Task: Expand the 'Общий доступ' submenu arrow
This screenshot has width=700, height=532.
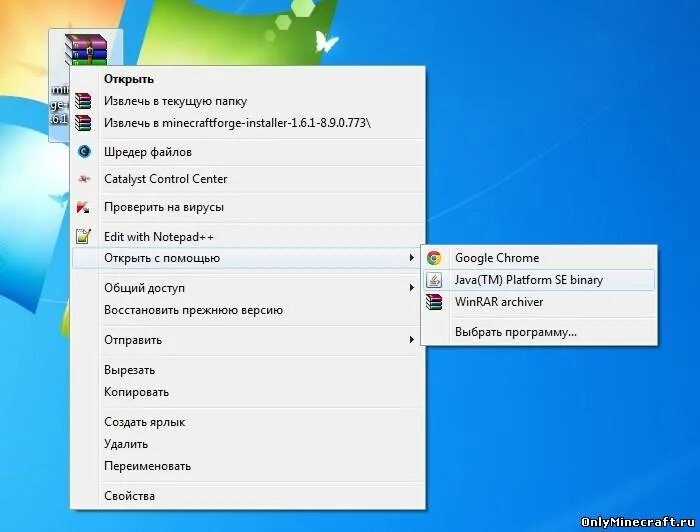Action: [x=411, y=288]
